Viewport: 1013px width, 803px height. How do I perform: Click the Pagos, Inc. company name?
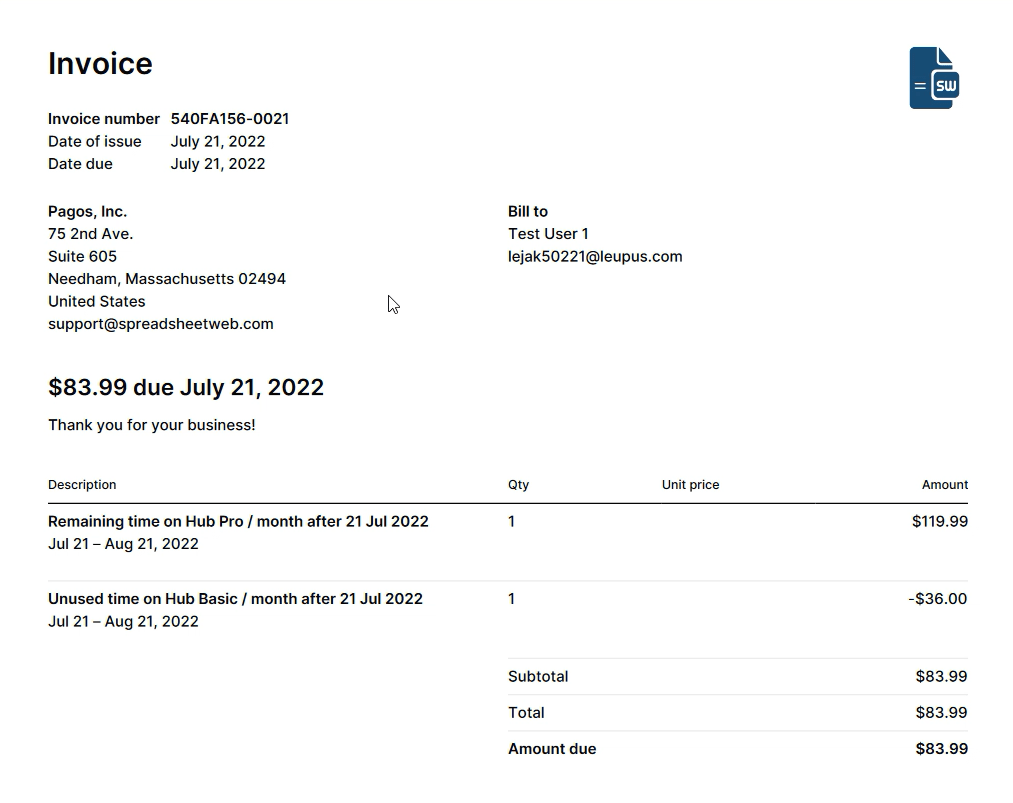tap(87, 212)
